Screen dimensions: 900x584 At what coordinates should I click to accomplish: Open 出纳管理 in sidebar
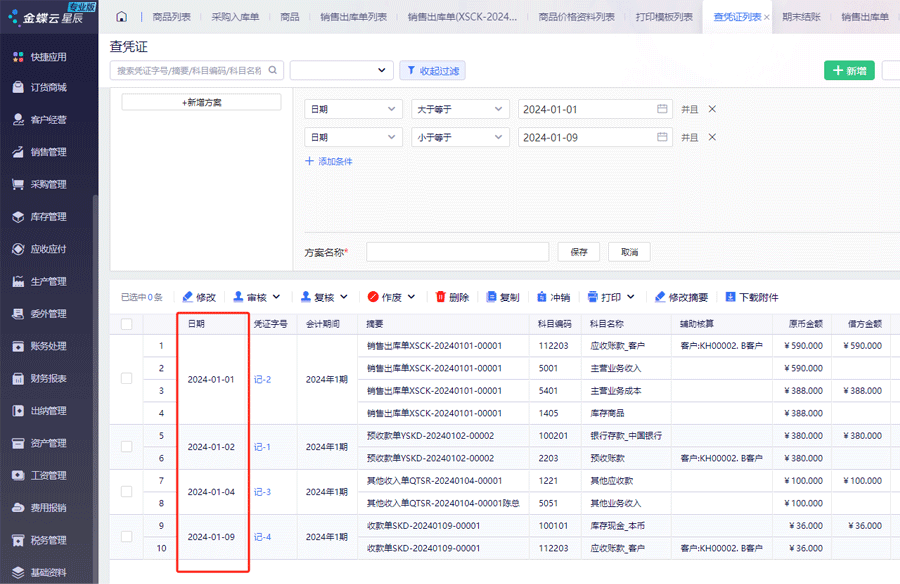pyautogui.click(x=40, y=411)
